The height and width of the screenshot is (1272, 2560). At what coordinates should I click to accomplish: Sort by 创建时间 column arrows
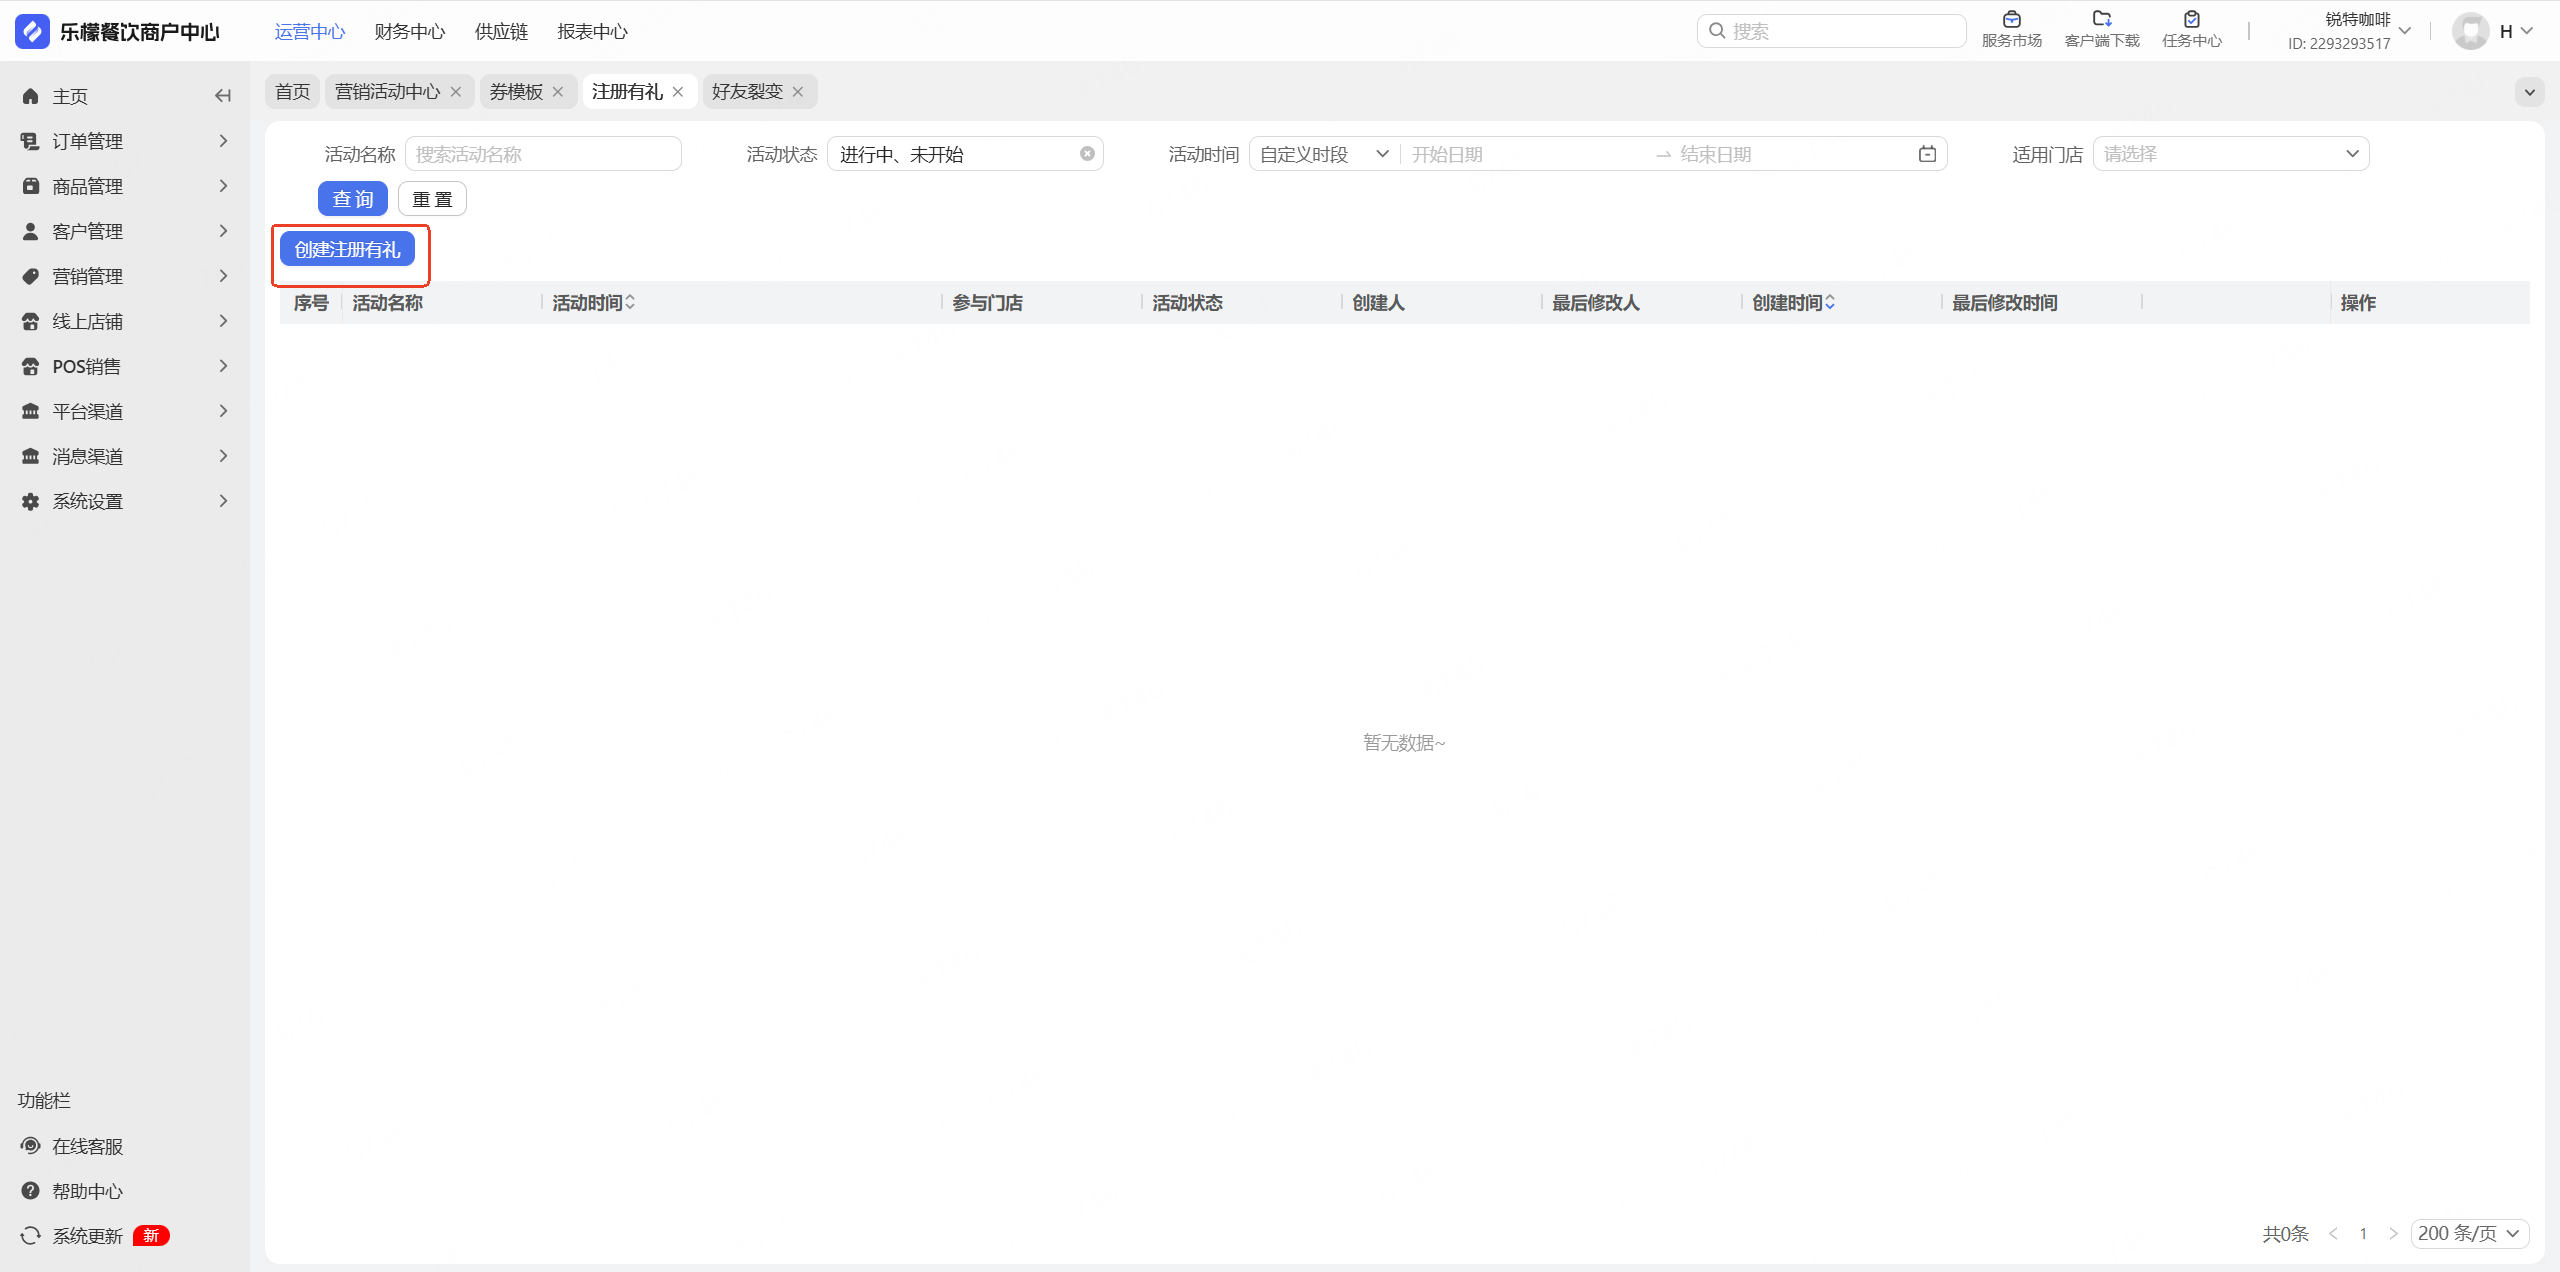pos(1830,302)
